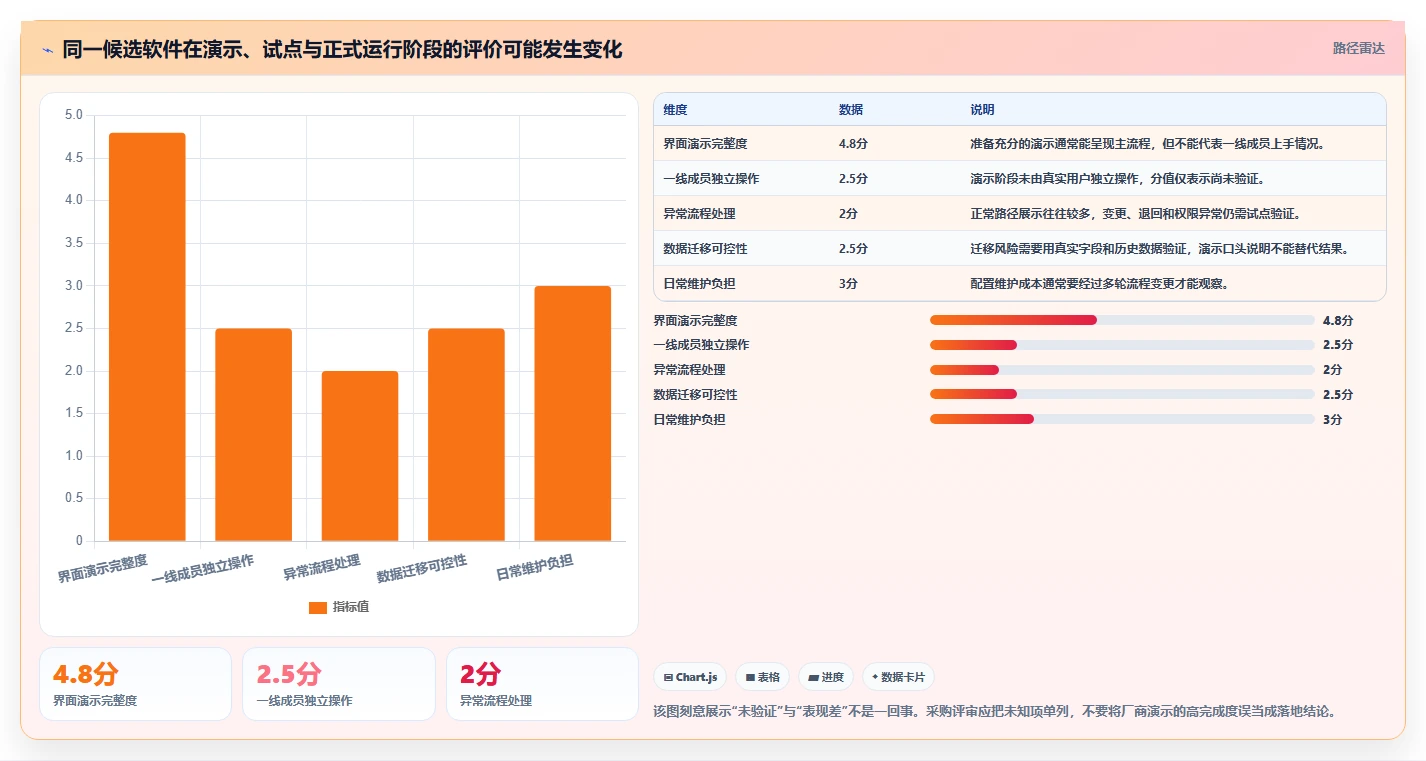The image size is (1426, 761).
Task: Click the page title about 候选软件
Action: coord(342,50)
